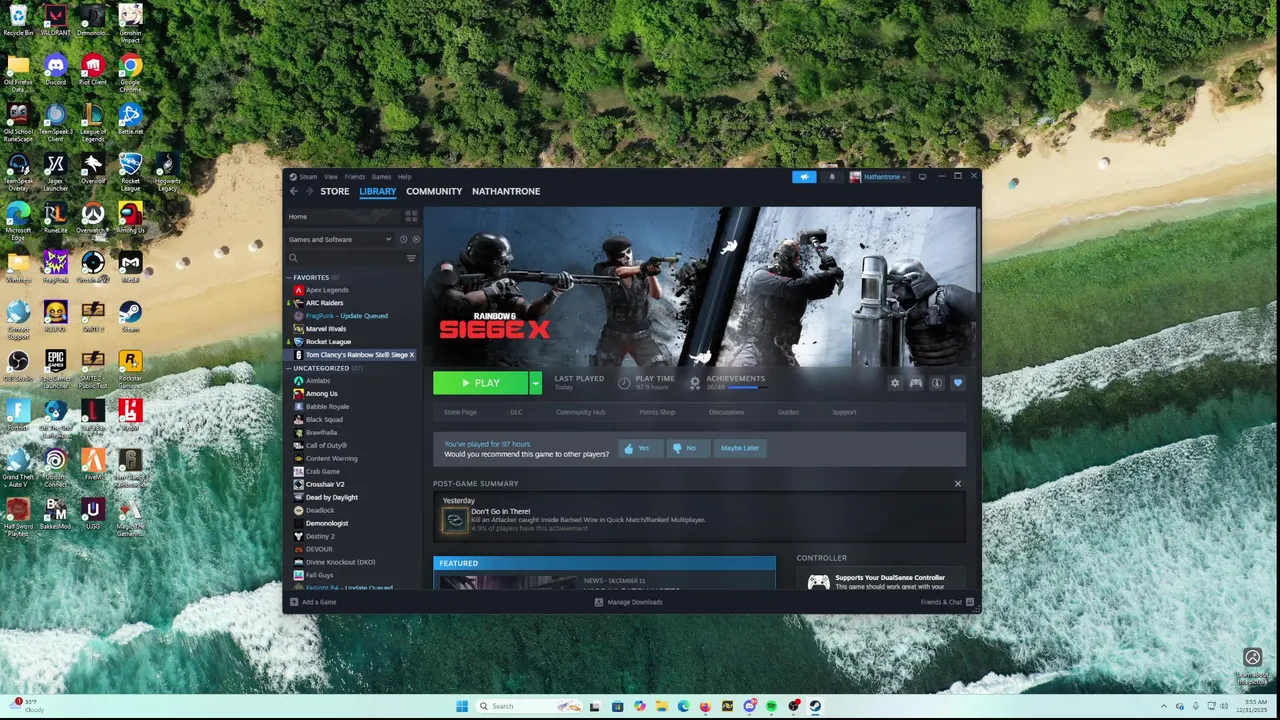Open the Guides link
Image resolution: width=1280 pixels, height=720 pixels.
click(x=788, y=412)
